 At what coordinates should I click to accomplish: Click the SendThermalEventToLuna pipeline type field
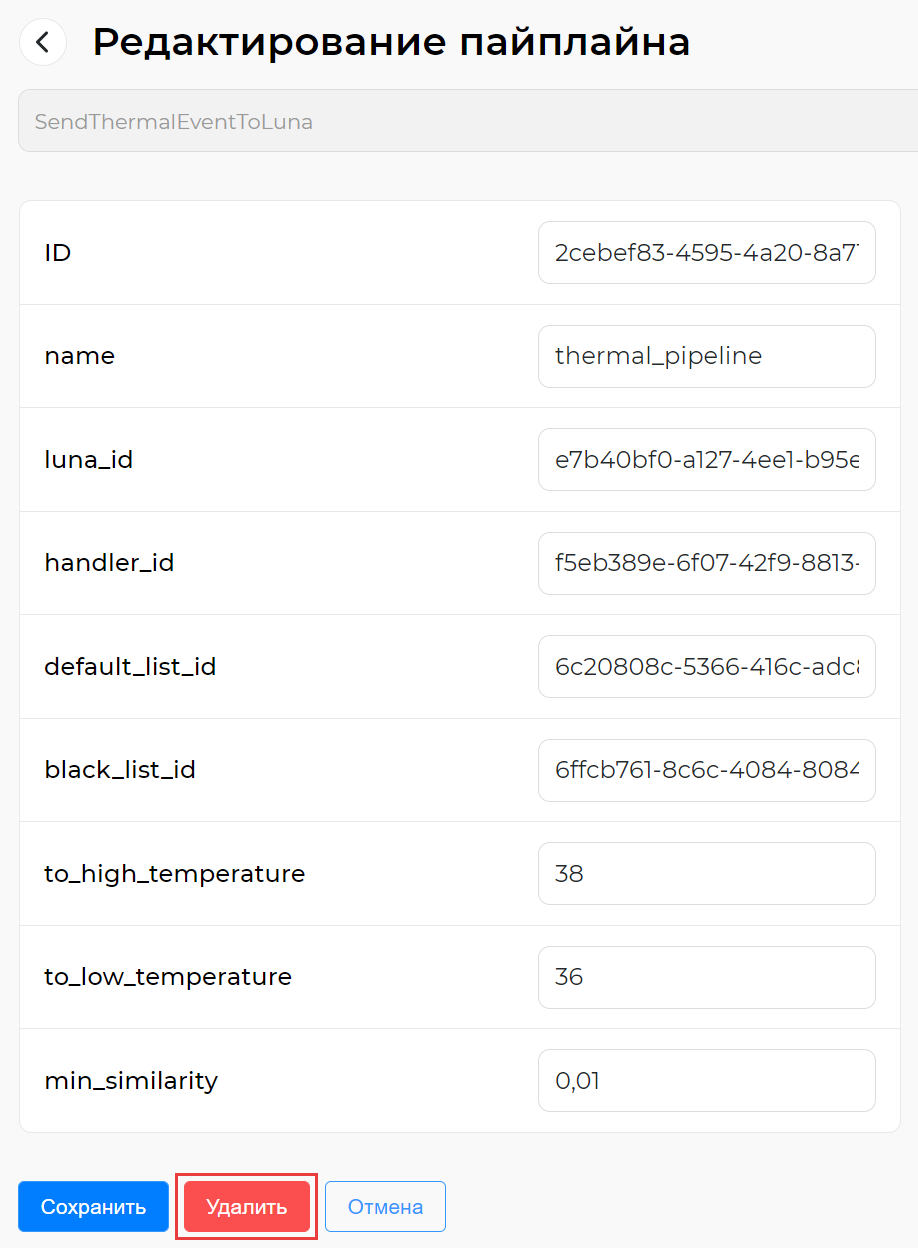[468, 121]
